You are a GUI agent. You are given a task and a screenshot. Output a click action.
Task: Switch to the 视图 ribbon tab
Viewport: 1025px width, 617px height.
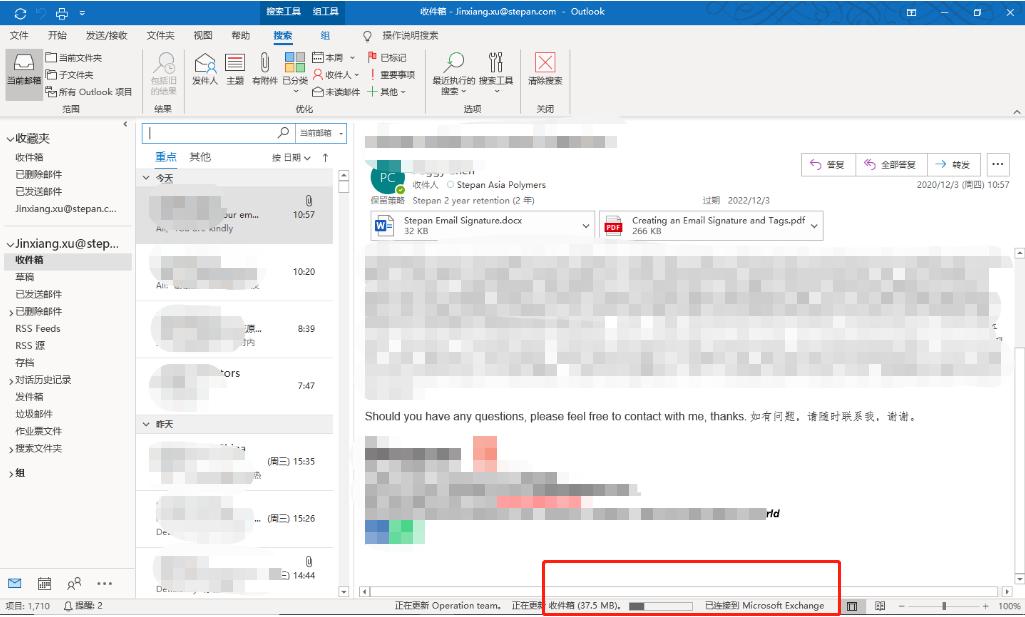pos(202,36)
